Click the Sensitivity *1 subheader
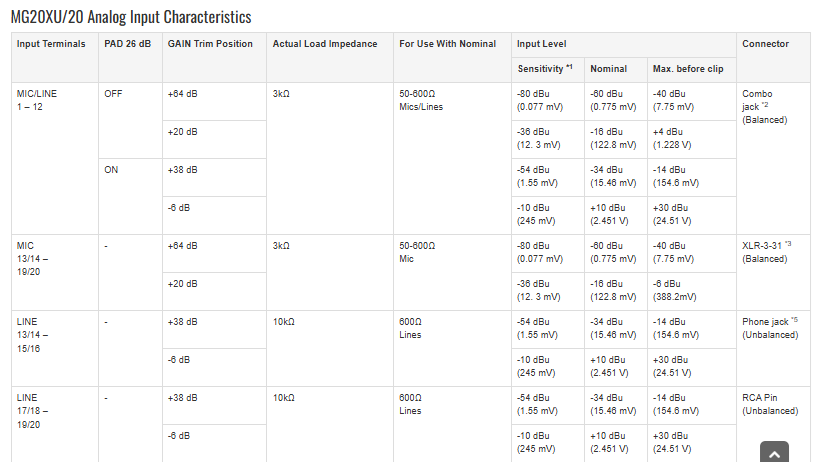 click(548, 70)
